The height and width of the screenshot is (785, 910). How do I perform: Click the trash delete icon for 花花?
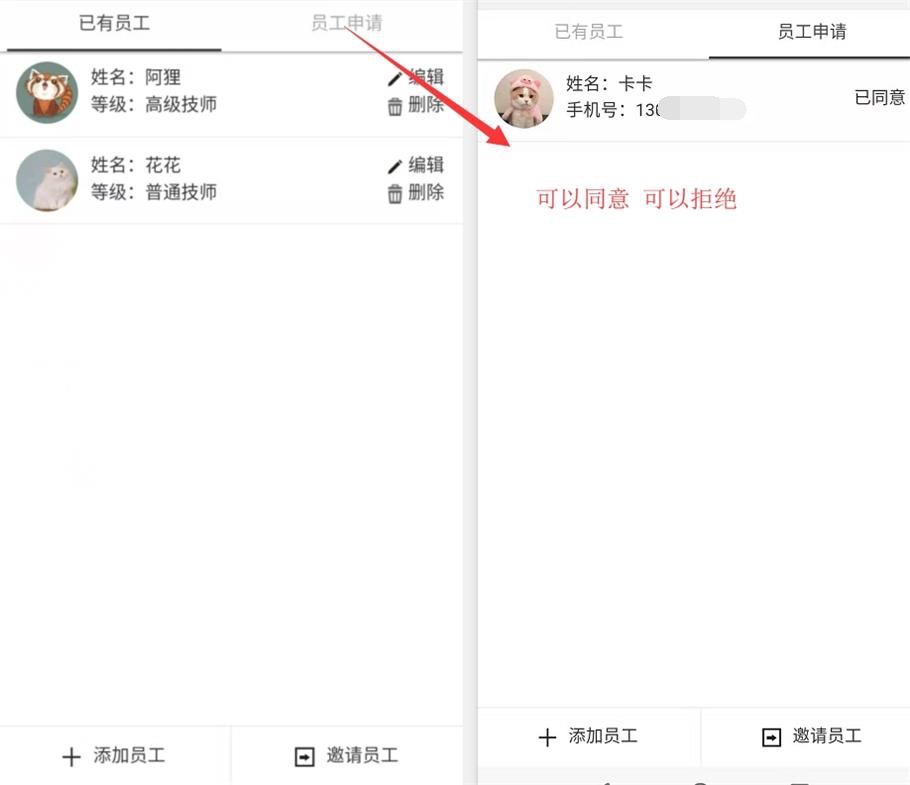tap(395, 194)
